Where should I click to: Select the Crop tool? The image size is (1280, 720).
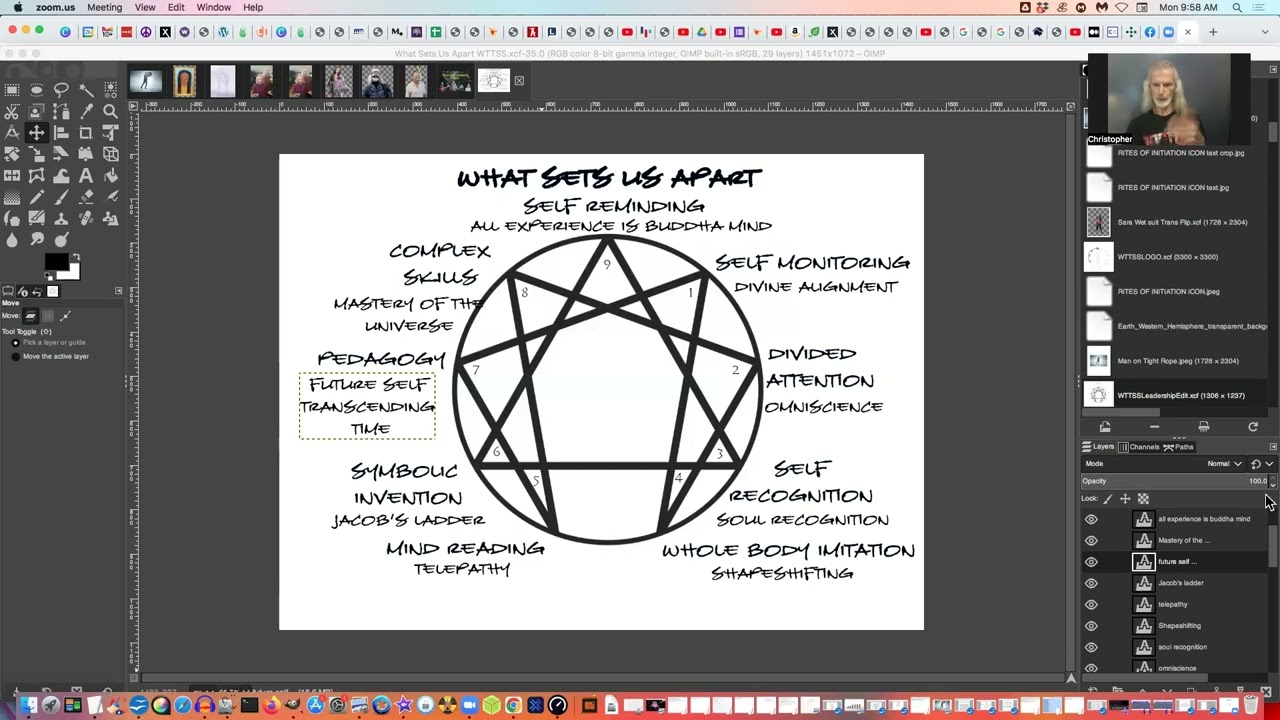pyautogui.click(x=86, y=132)
